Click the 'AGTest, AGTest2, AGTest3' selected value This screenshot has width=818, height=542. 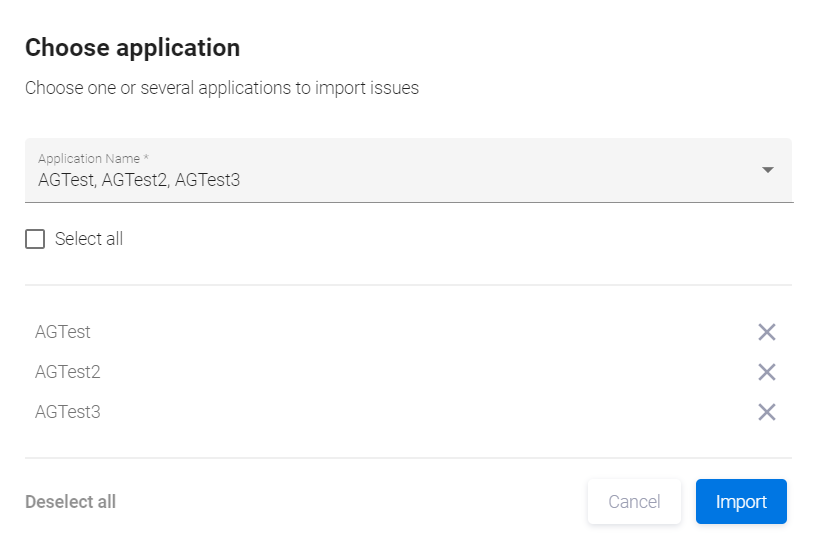[139, 181]
